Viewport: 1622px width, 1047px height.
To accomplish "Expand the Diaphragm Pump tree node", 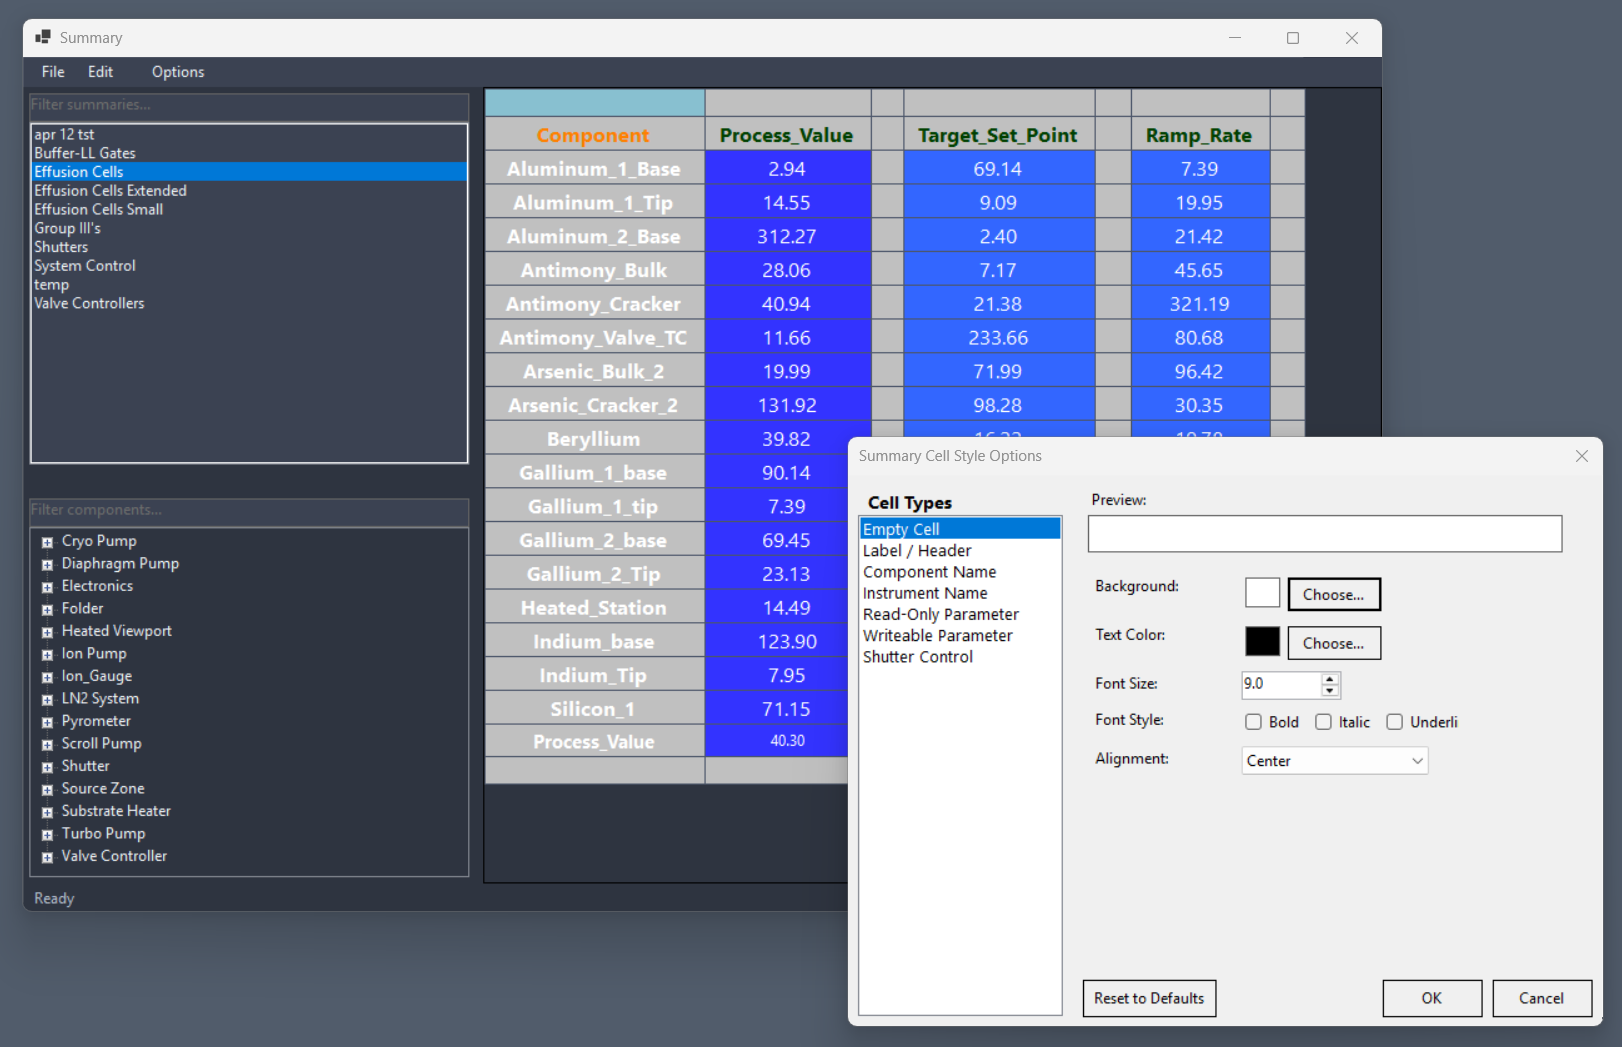I will [47, 565].
